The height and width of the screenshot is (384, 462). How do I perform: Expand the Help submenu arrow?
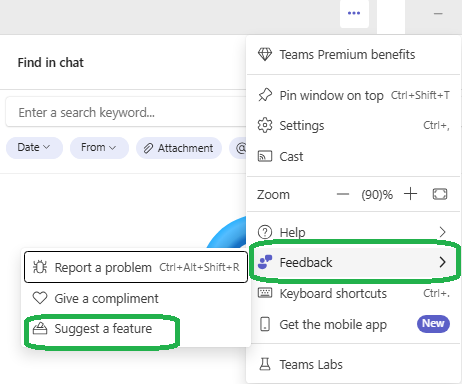click(442, 232)
